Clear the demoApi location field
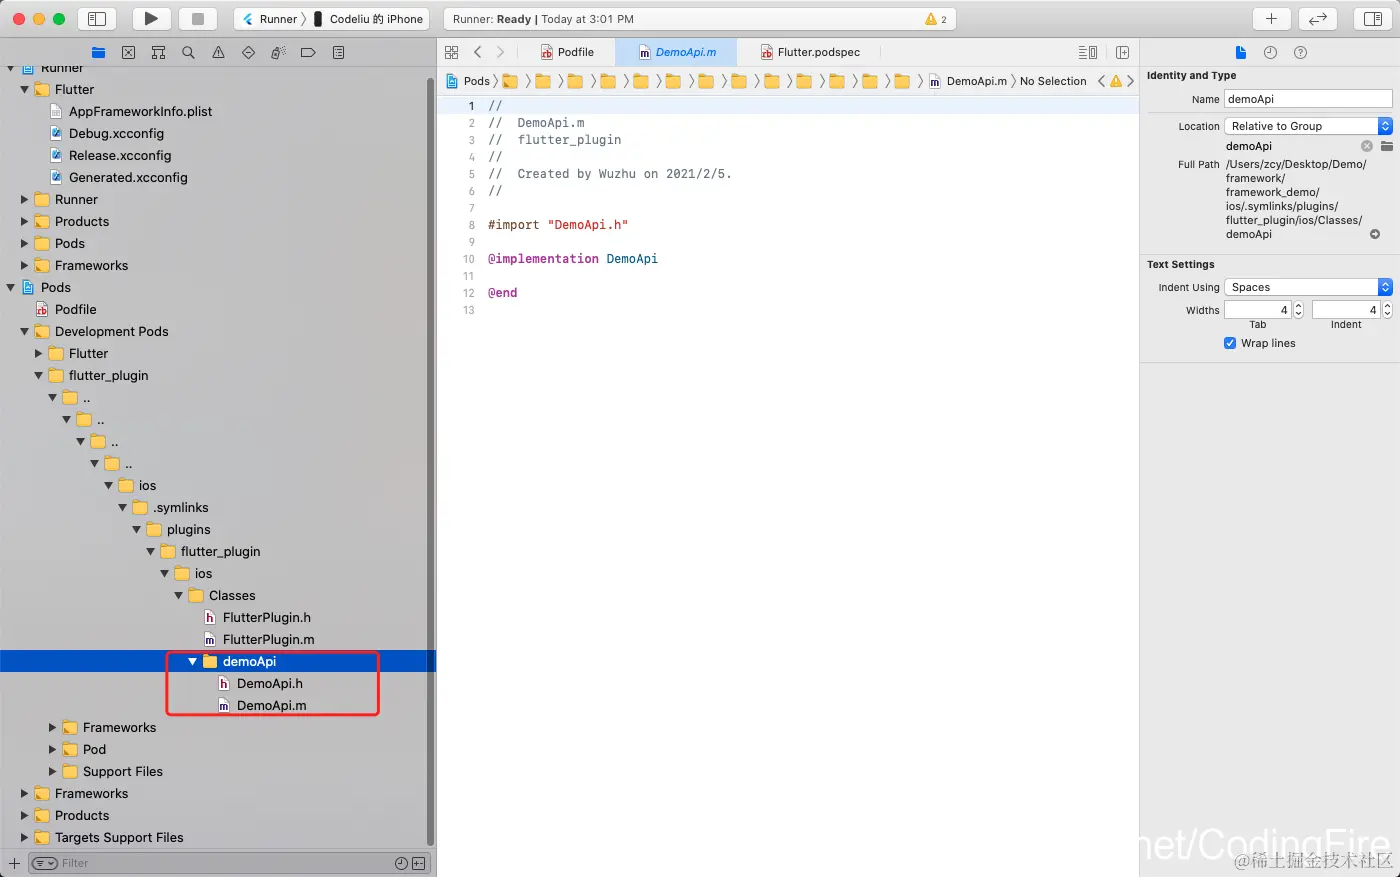This screenshot has width=1400, height=877. [1367, 146]
